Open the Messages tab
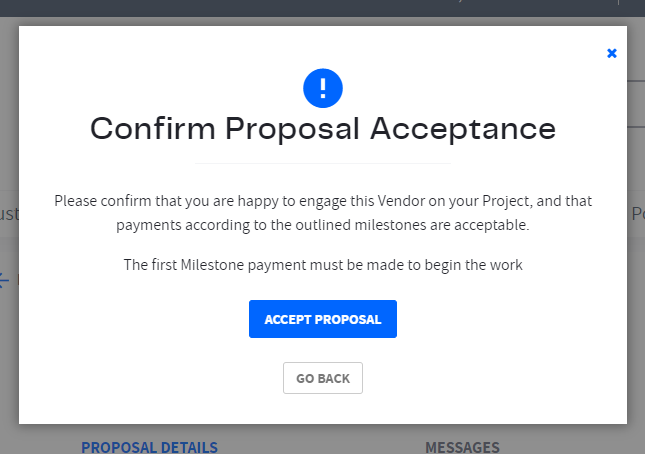Screen dimensions: 645x454 (x=462, y=447)
